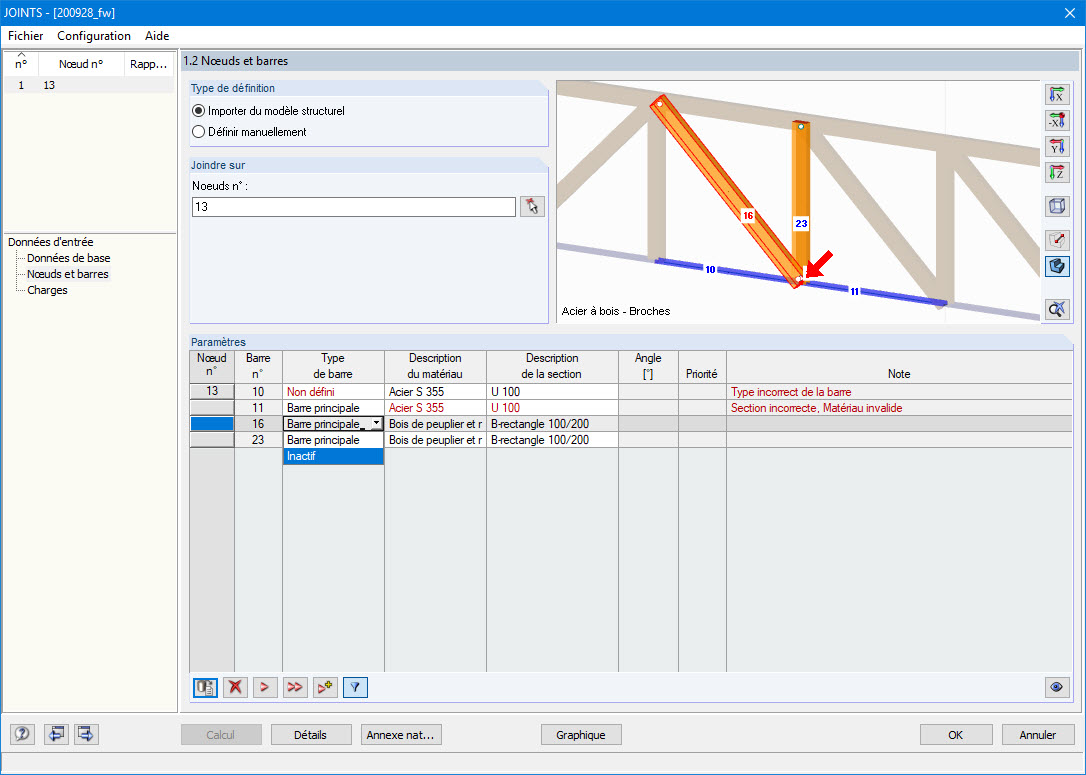Screen dimensions: 1086x775
Task: Select node 13 row in the left list
Action: tap(89, 84)
